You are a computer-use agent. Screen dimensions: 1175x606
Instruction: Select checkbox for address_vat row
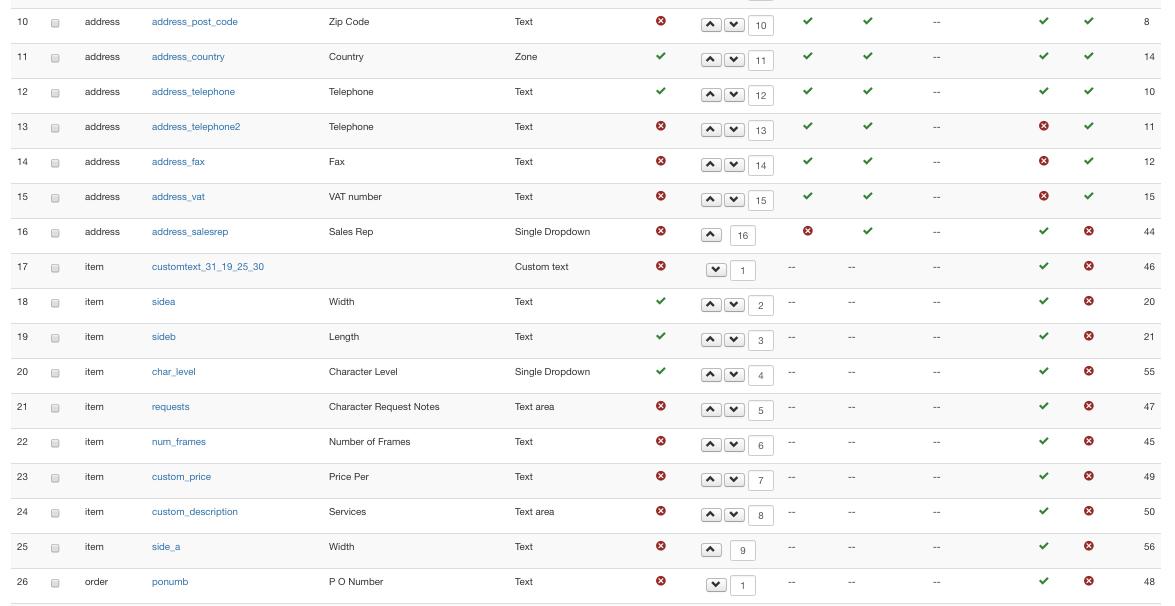(55, 198)
